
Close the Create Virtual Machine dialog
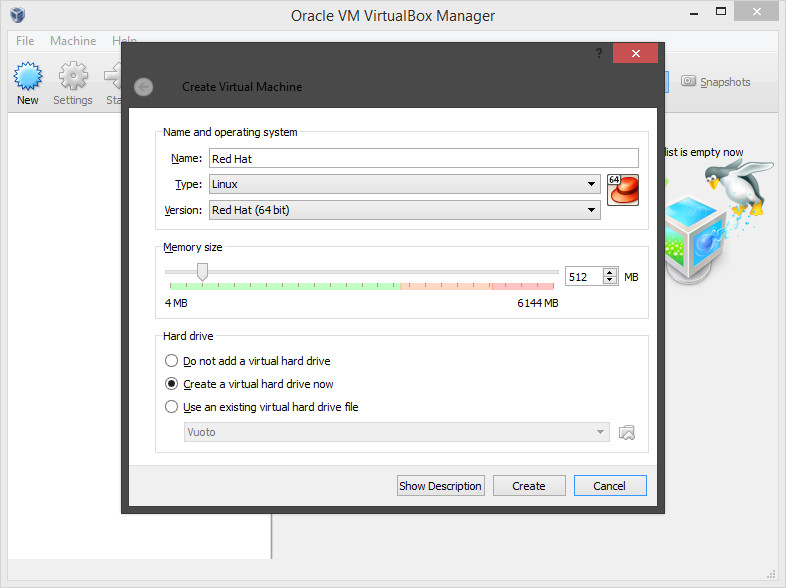tap(635, 53)
